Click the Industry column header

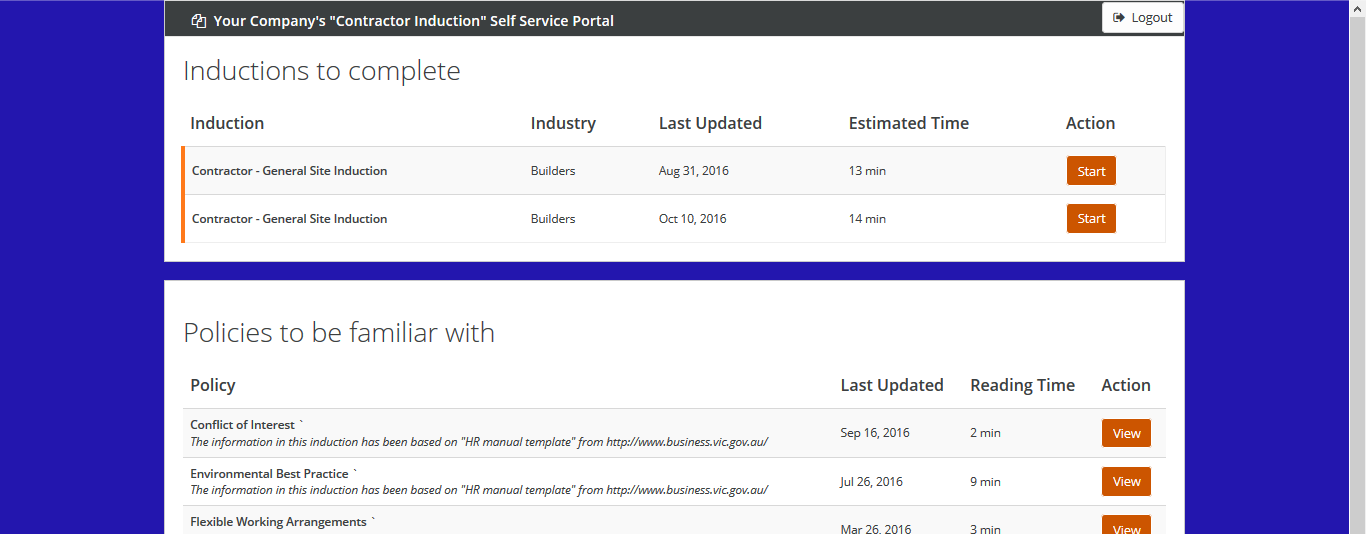click(x=563, y=123)
